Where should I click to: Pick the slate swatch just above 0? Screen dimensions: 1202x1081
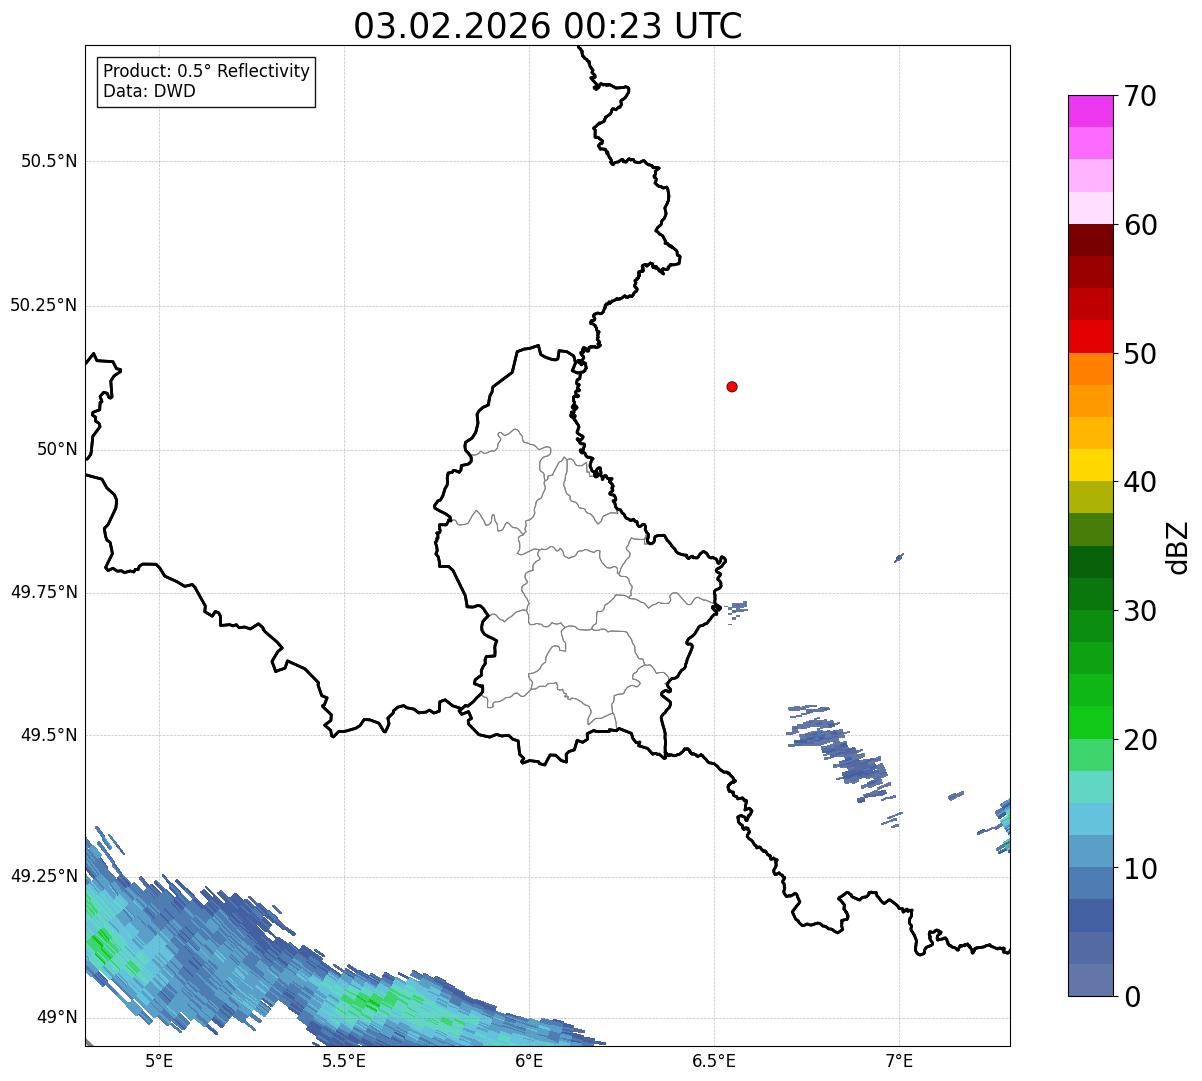[1090, 980]
